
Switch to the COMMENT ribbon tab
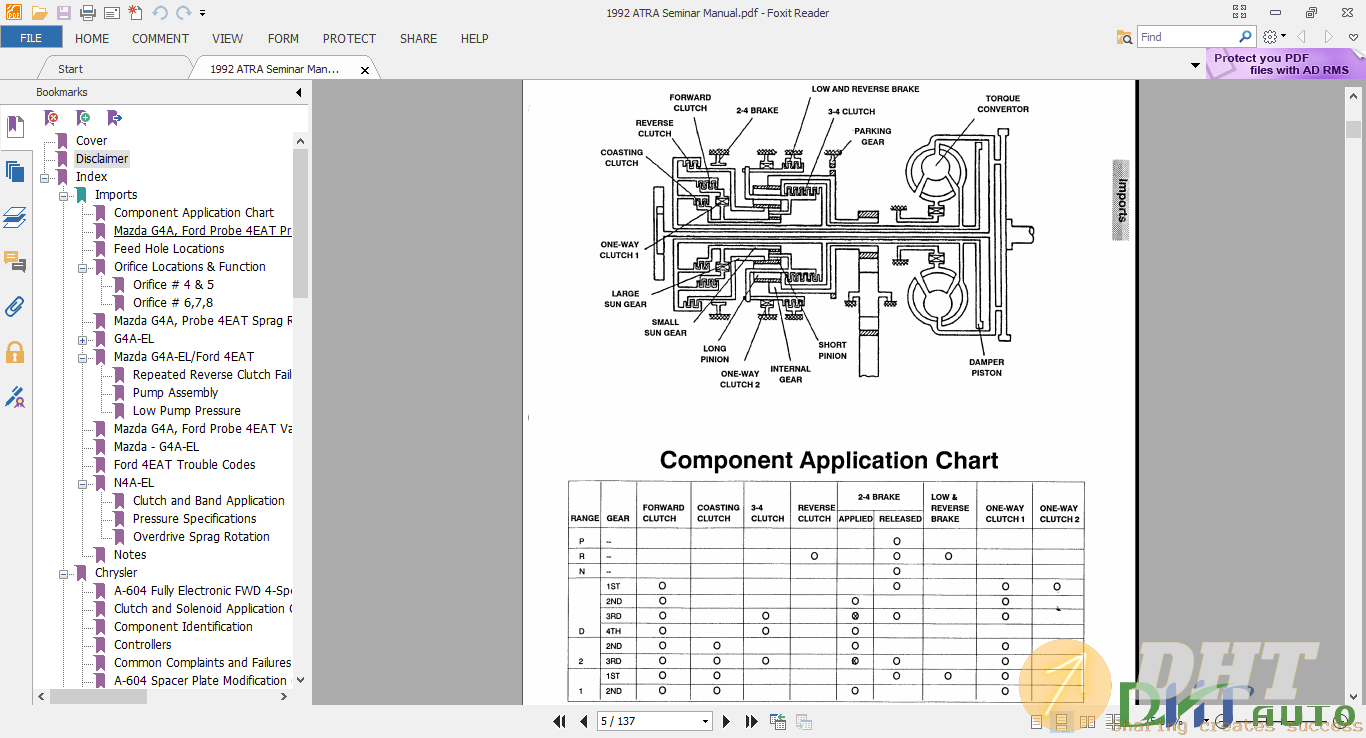[x=160, y=38]
